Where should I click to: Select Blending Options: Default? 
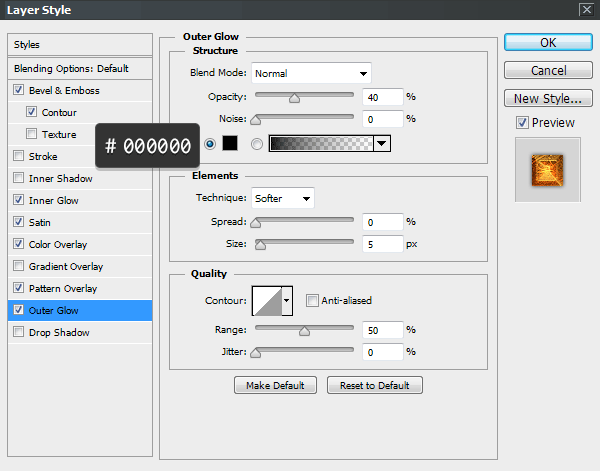(x=71, y=69)
